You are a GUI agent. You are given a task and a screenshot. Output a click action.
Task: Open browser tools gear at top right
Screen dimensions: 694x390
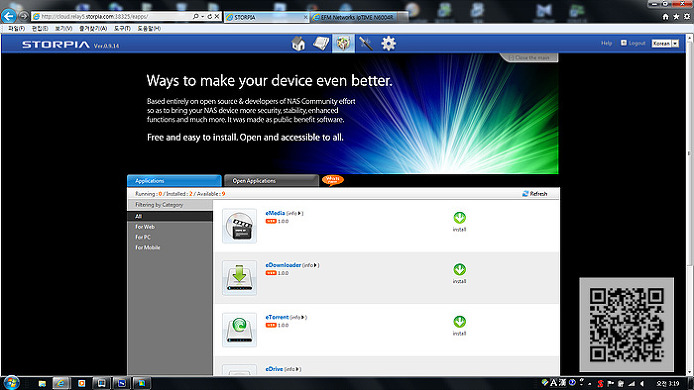[x=686, y=16]
